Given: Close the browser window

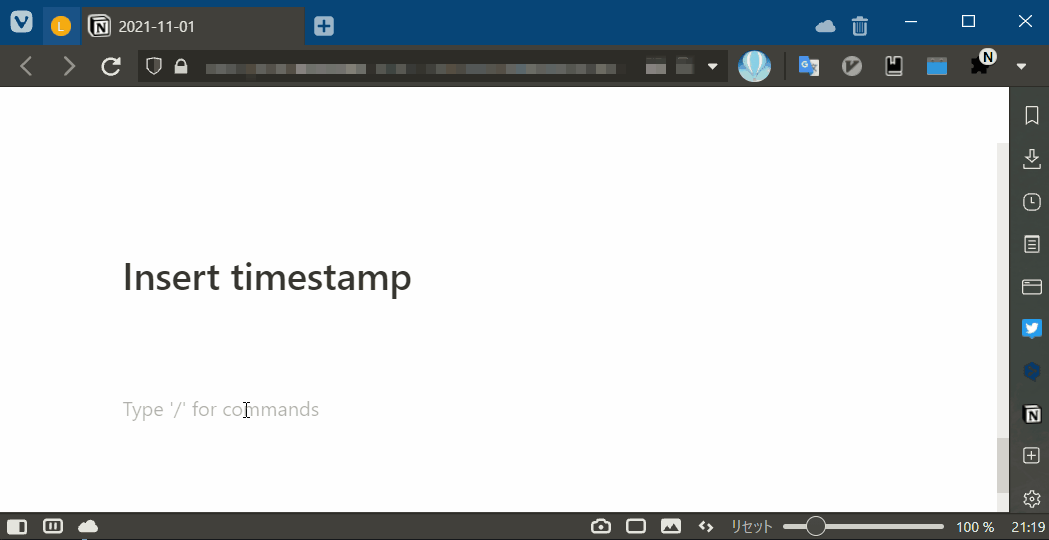Looking at the screenshot, I should 1025,21.
